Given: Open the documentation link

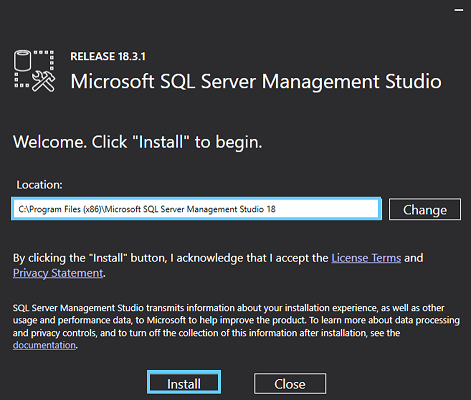Looking at the screenshot, I should pos(44,345).
